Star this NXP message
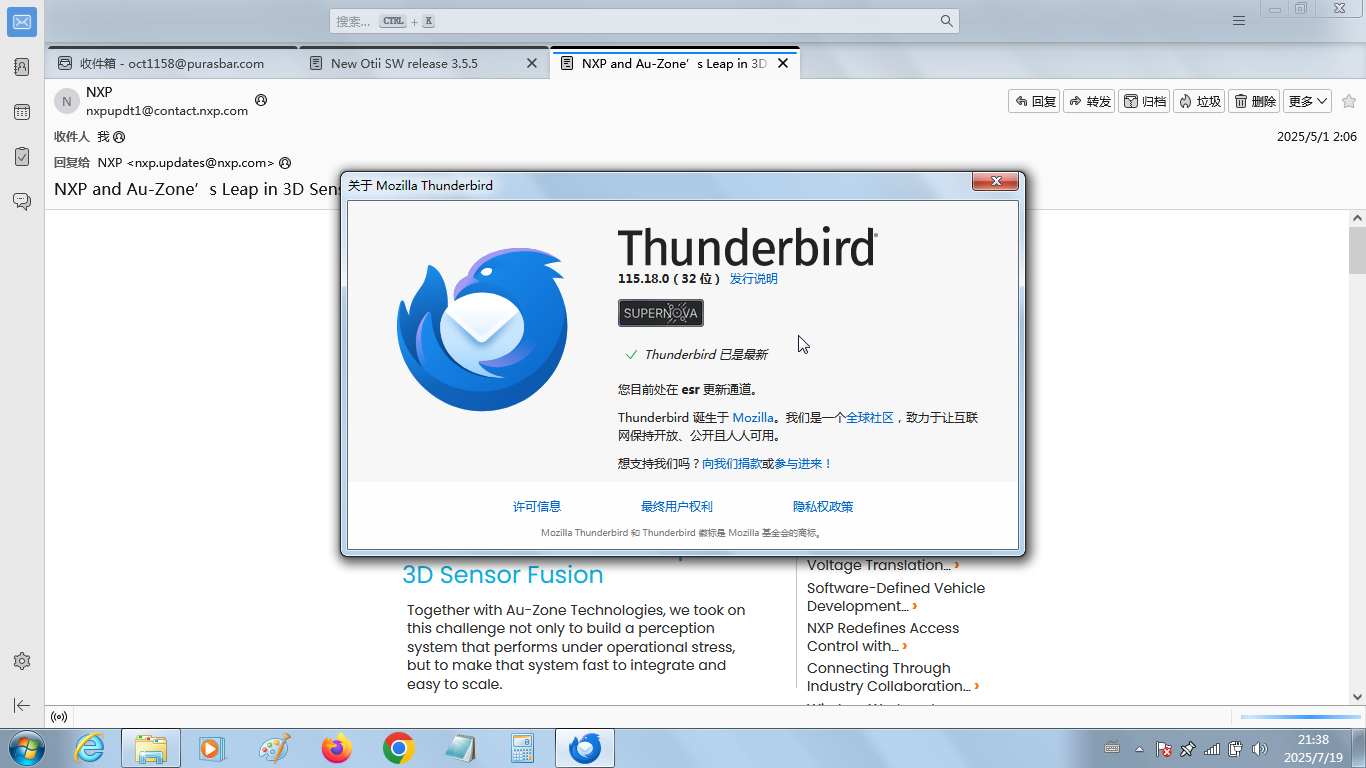Image resolution: width=1366 pixels, height=768 pixels. coord(1349,101)
